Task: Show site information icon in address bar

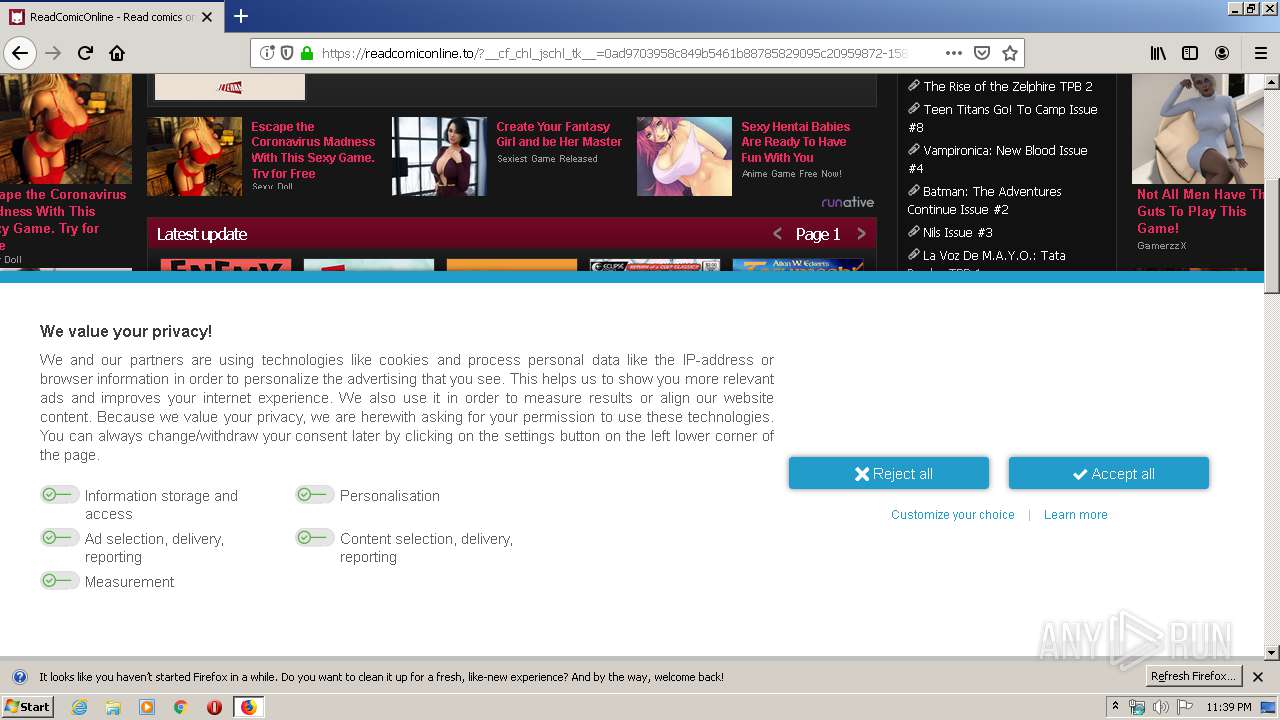Action: 267,53
